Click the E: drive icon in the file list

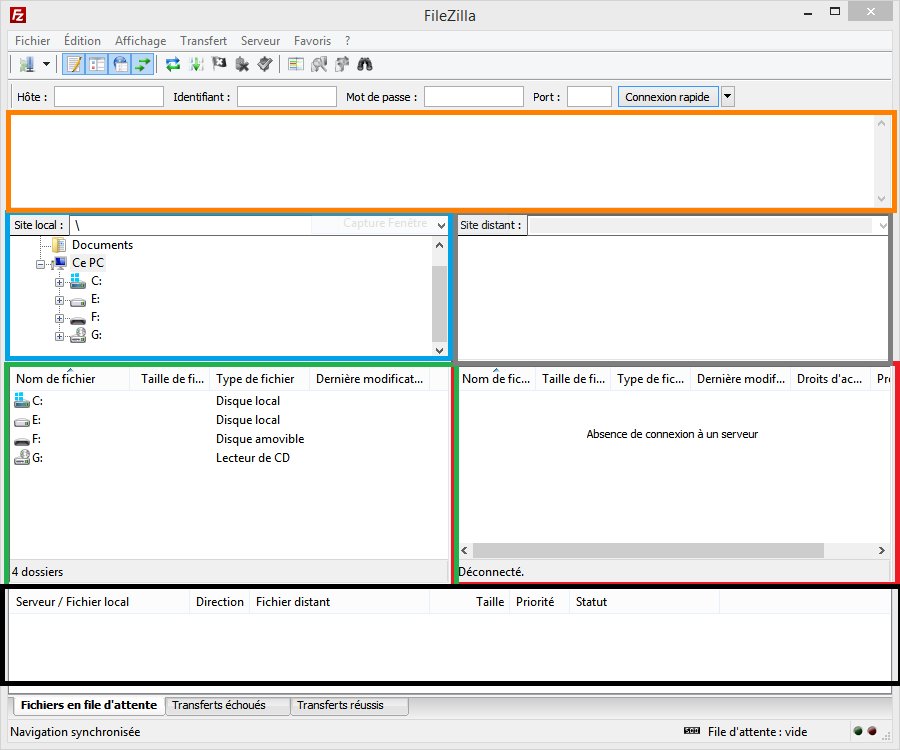coord(22,421)
